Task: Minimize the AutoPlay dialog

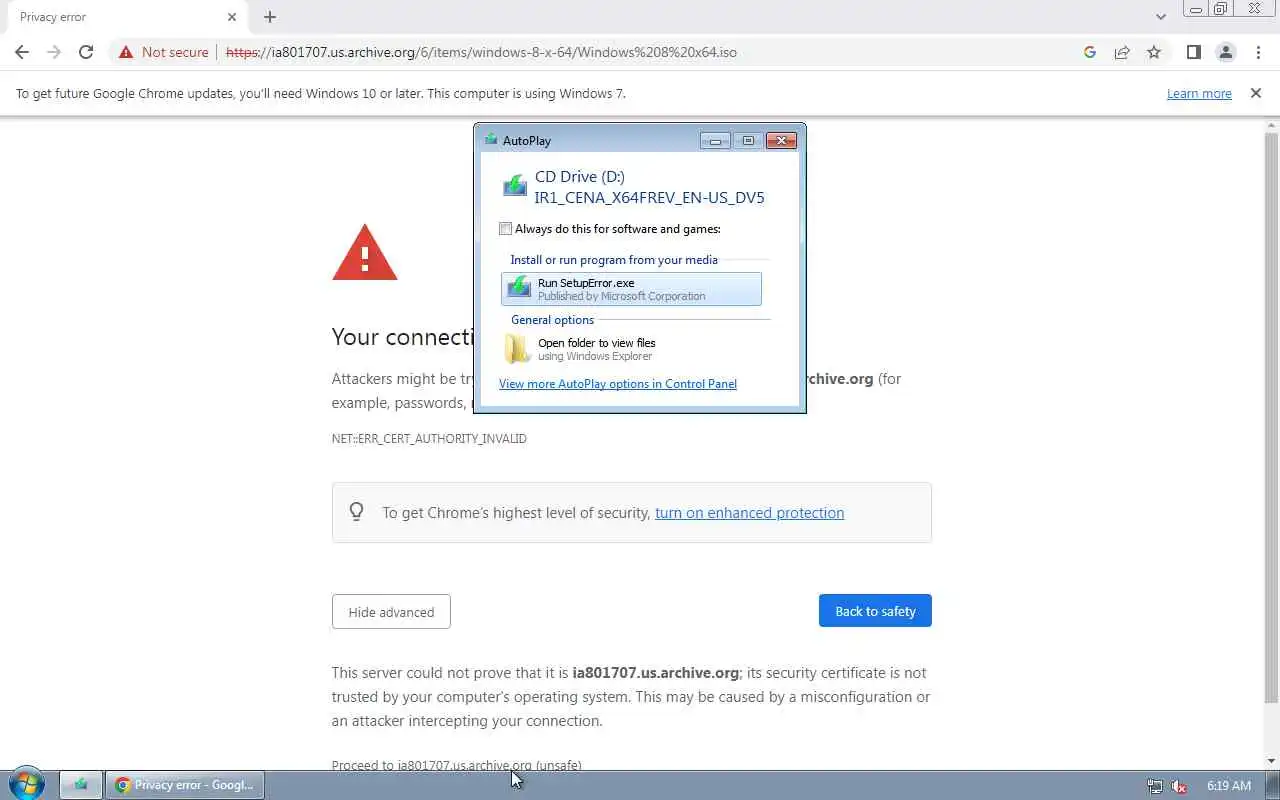Action: [x=715, y=141]
